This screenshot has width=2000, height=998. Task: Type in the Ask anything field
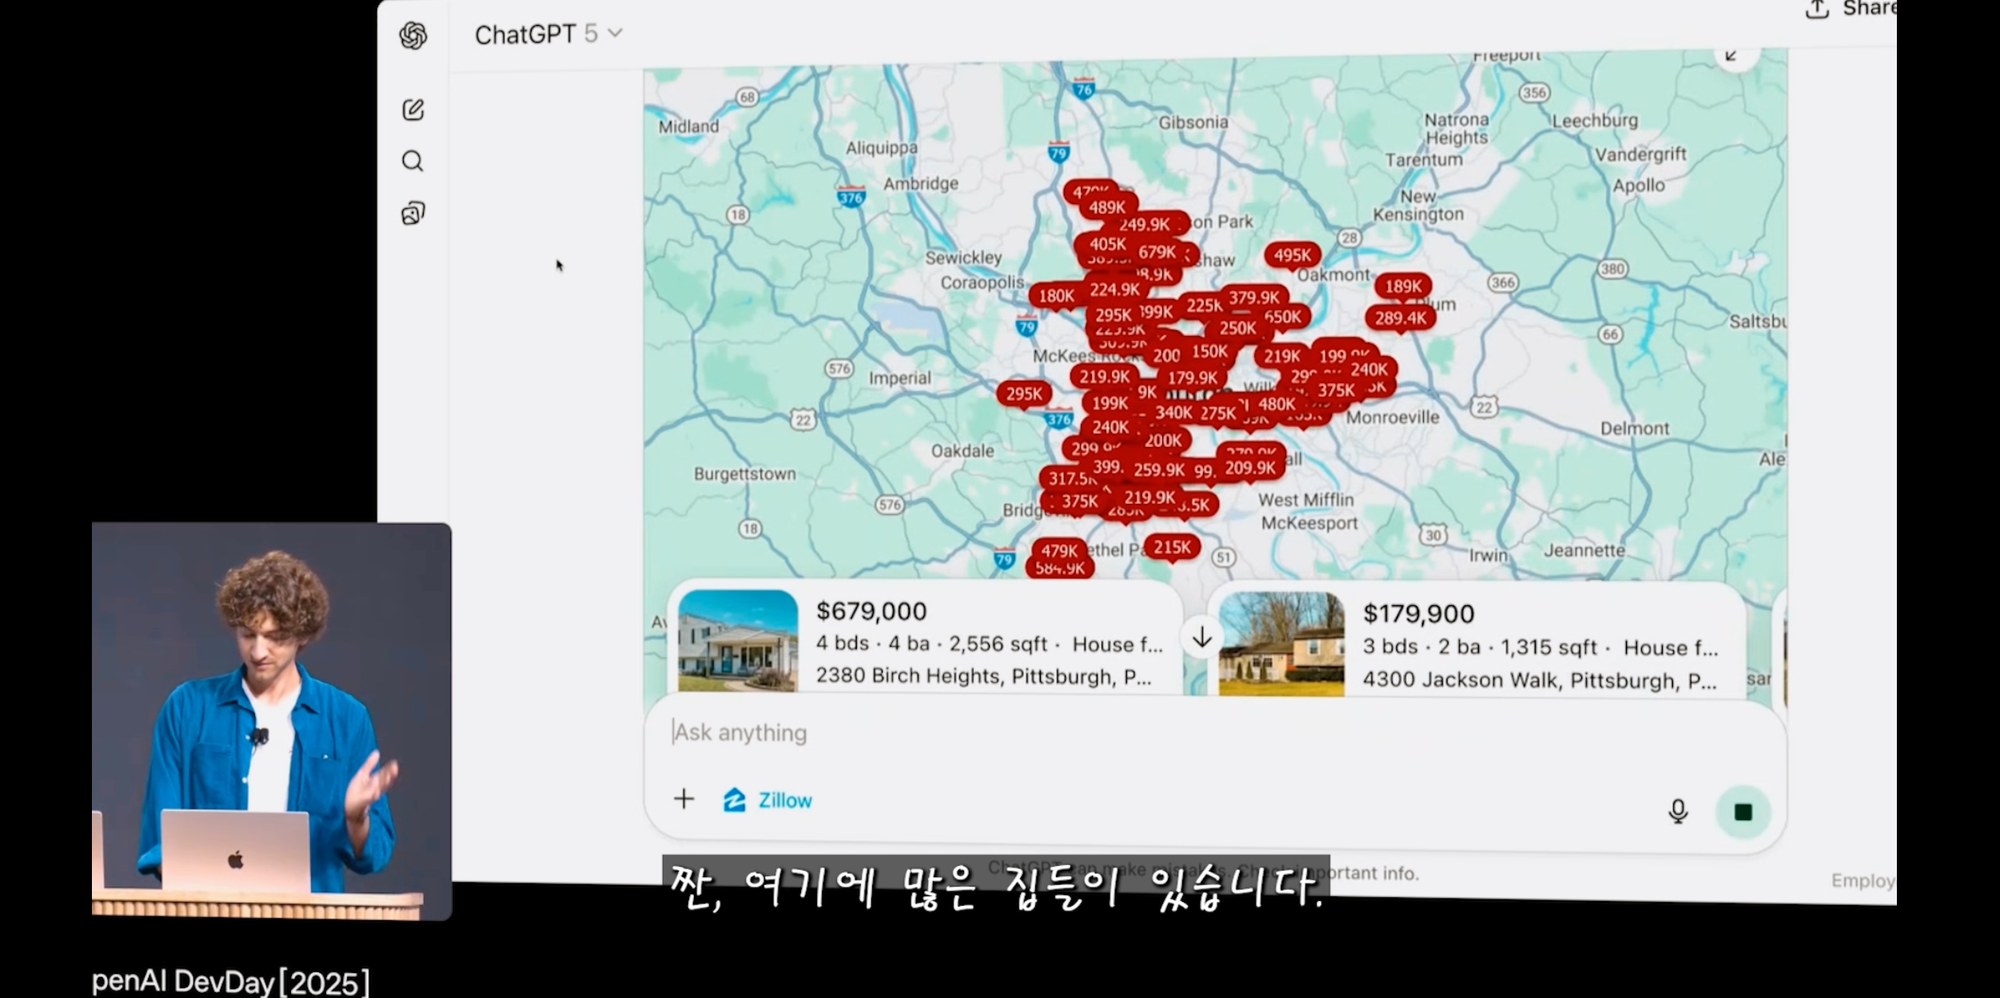click(1100, 733)
